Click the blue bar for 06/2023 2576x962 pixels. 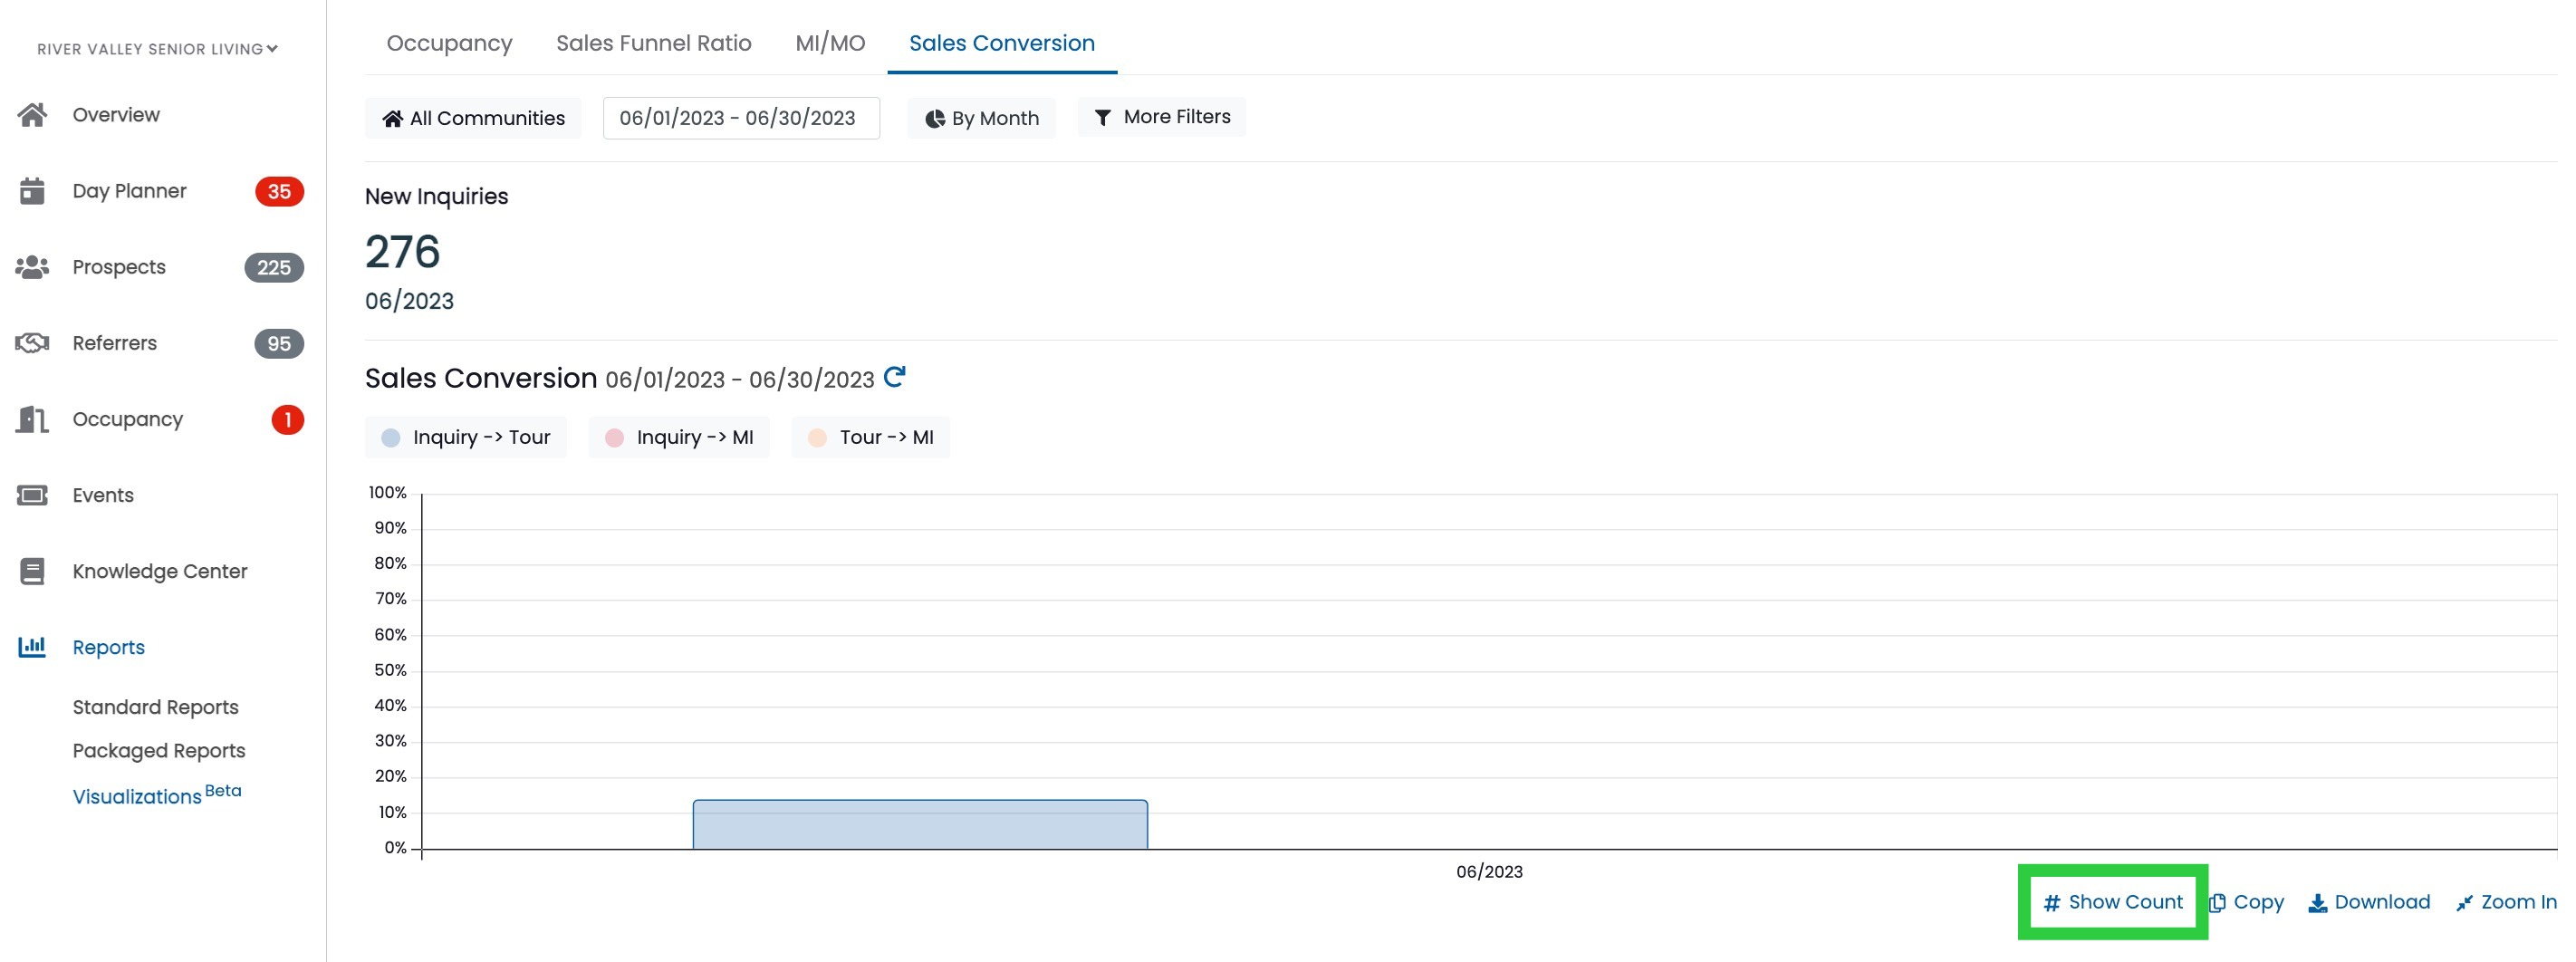point(920,825)
